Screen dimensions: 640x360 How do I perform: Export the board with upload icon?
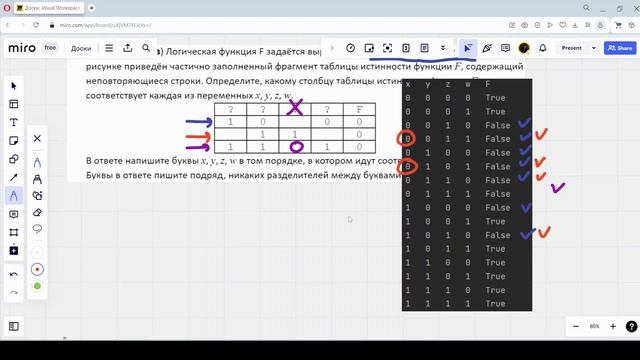(x=127, y=48)
